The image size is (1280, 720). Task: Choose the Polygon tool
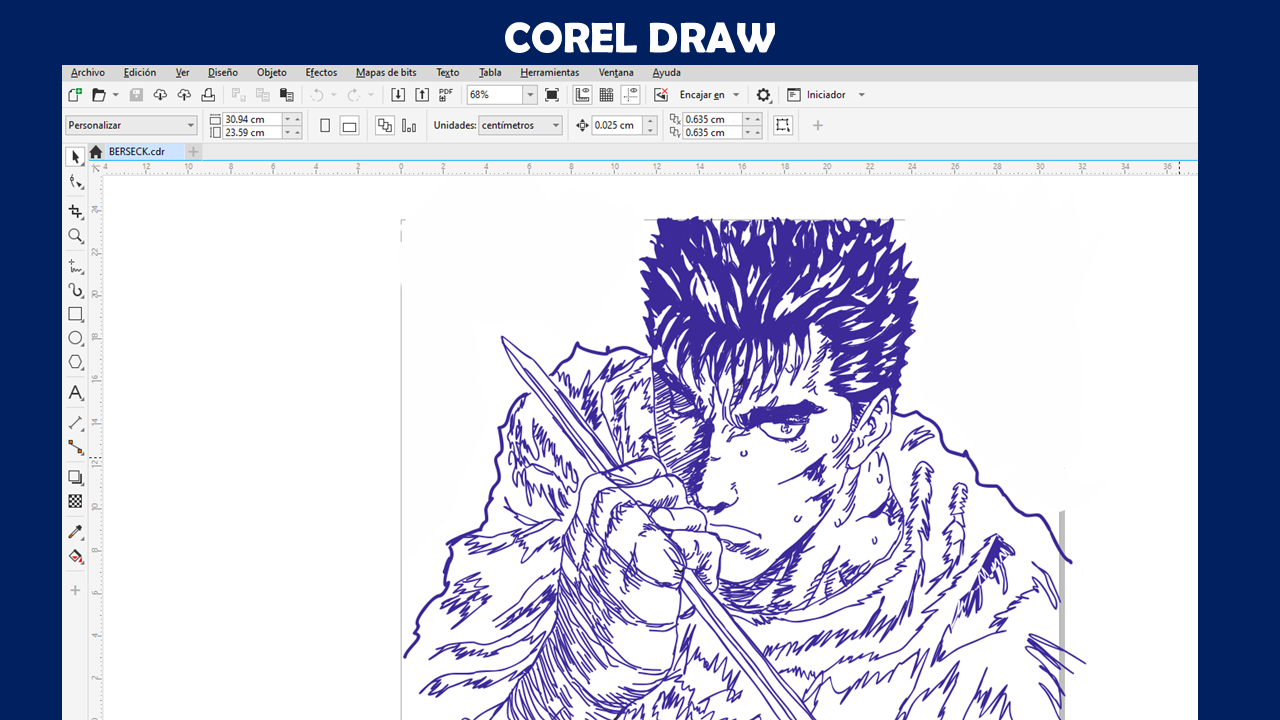tap(75, 362)
